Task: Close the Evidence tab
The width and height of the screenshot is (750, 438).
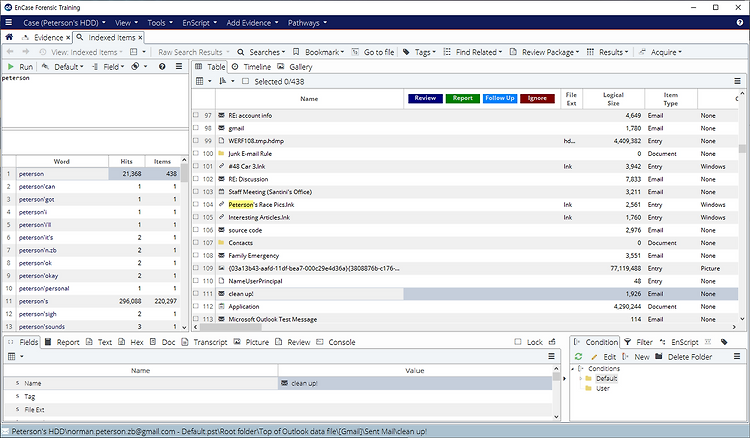Action: tap(68, 37)
